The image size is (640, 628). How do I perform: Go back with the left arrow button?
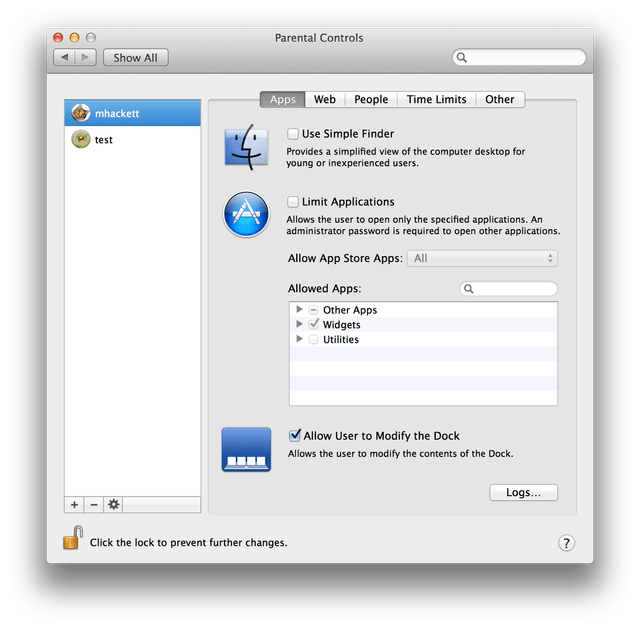point(64,57)
